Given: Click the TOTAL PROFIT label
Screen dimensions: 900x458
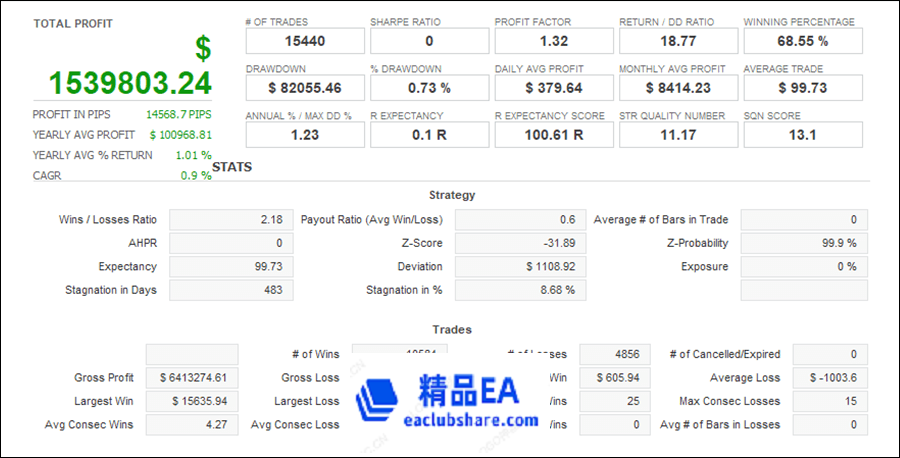Looking at the screenshot, I should click(x=73, y=24).
